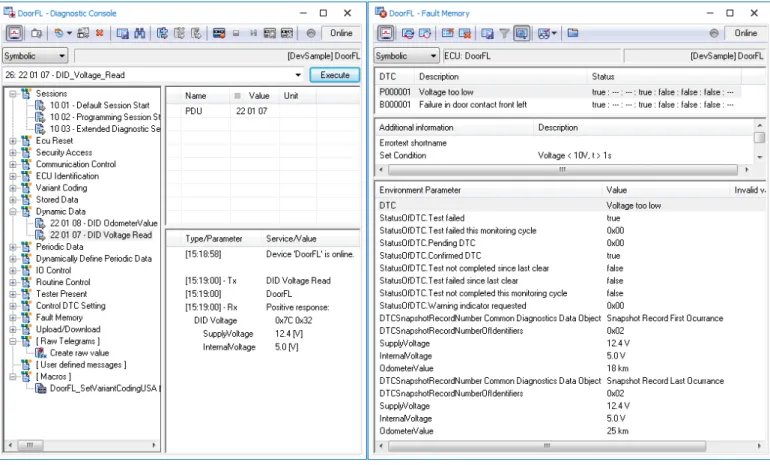
Task: Select 22 01 08 - DID OdometerValue
Action: coord(104,223)
